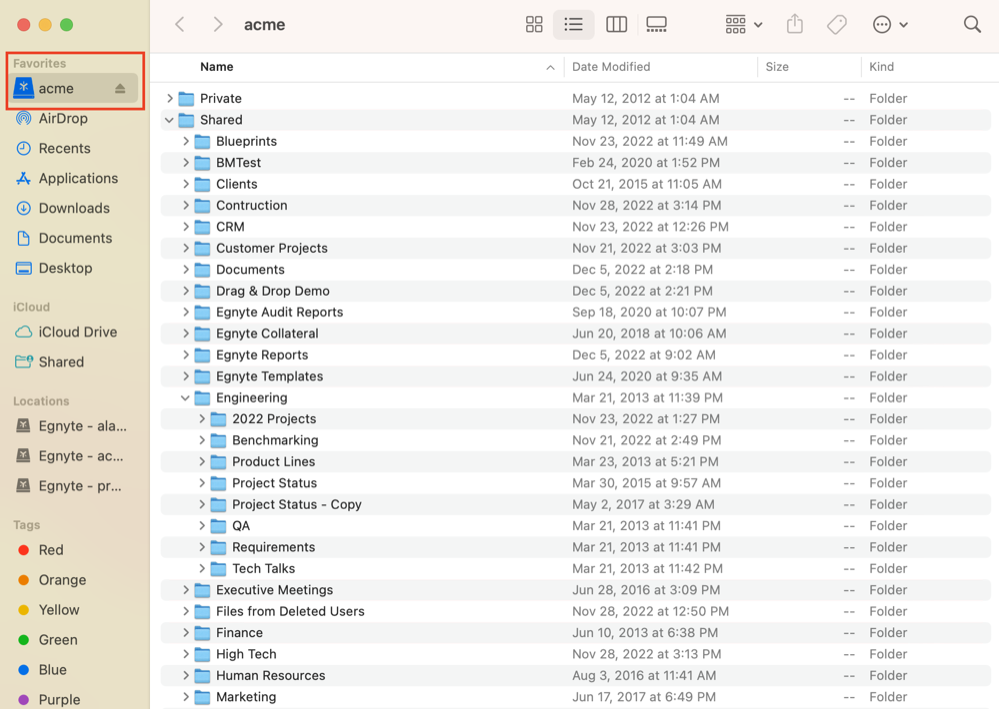Go back with the left chevron
Screen dimensions: 999x709
180,25
